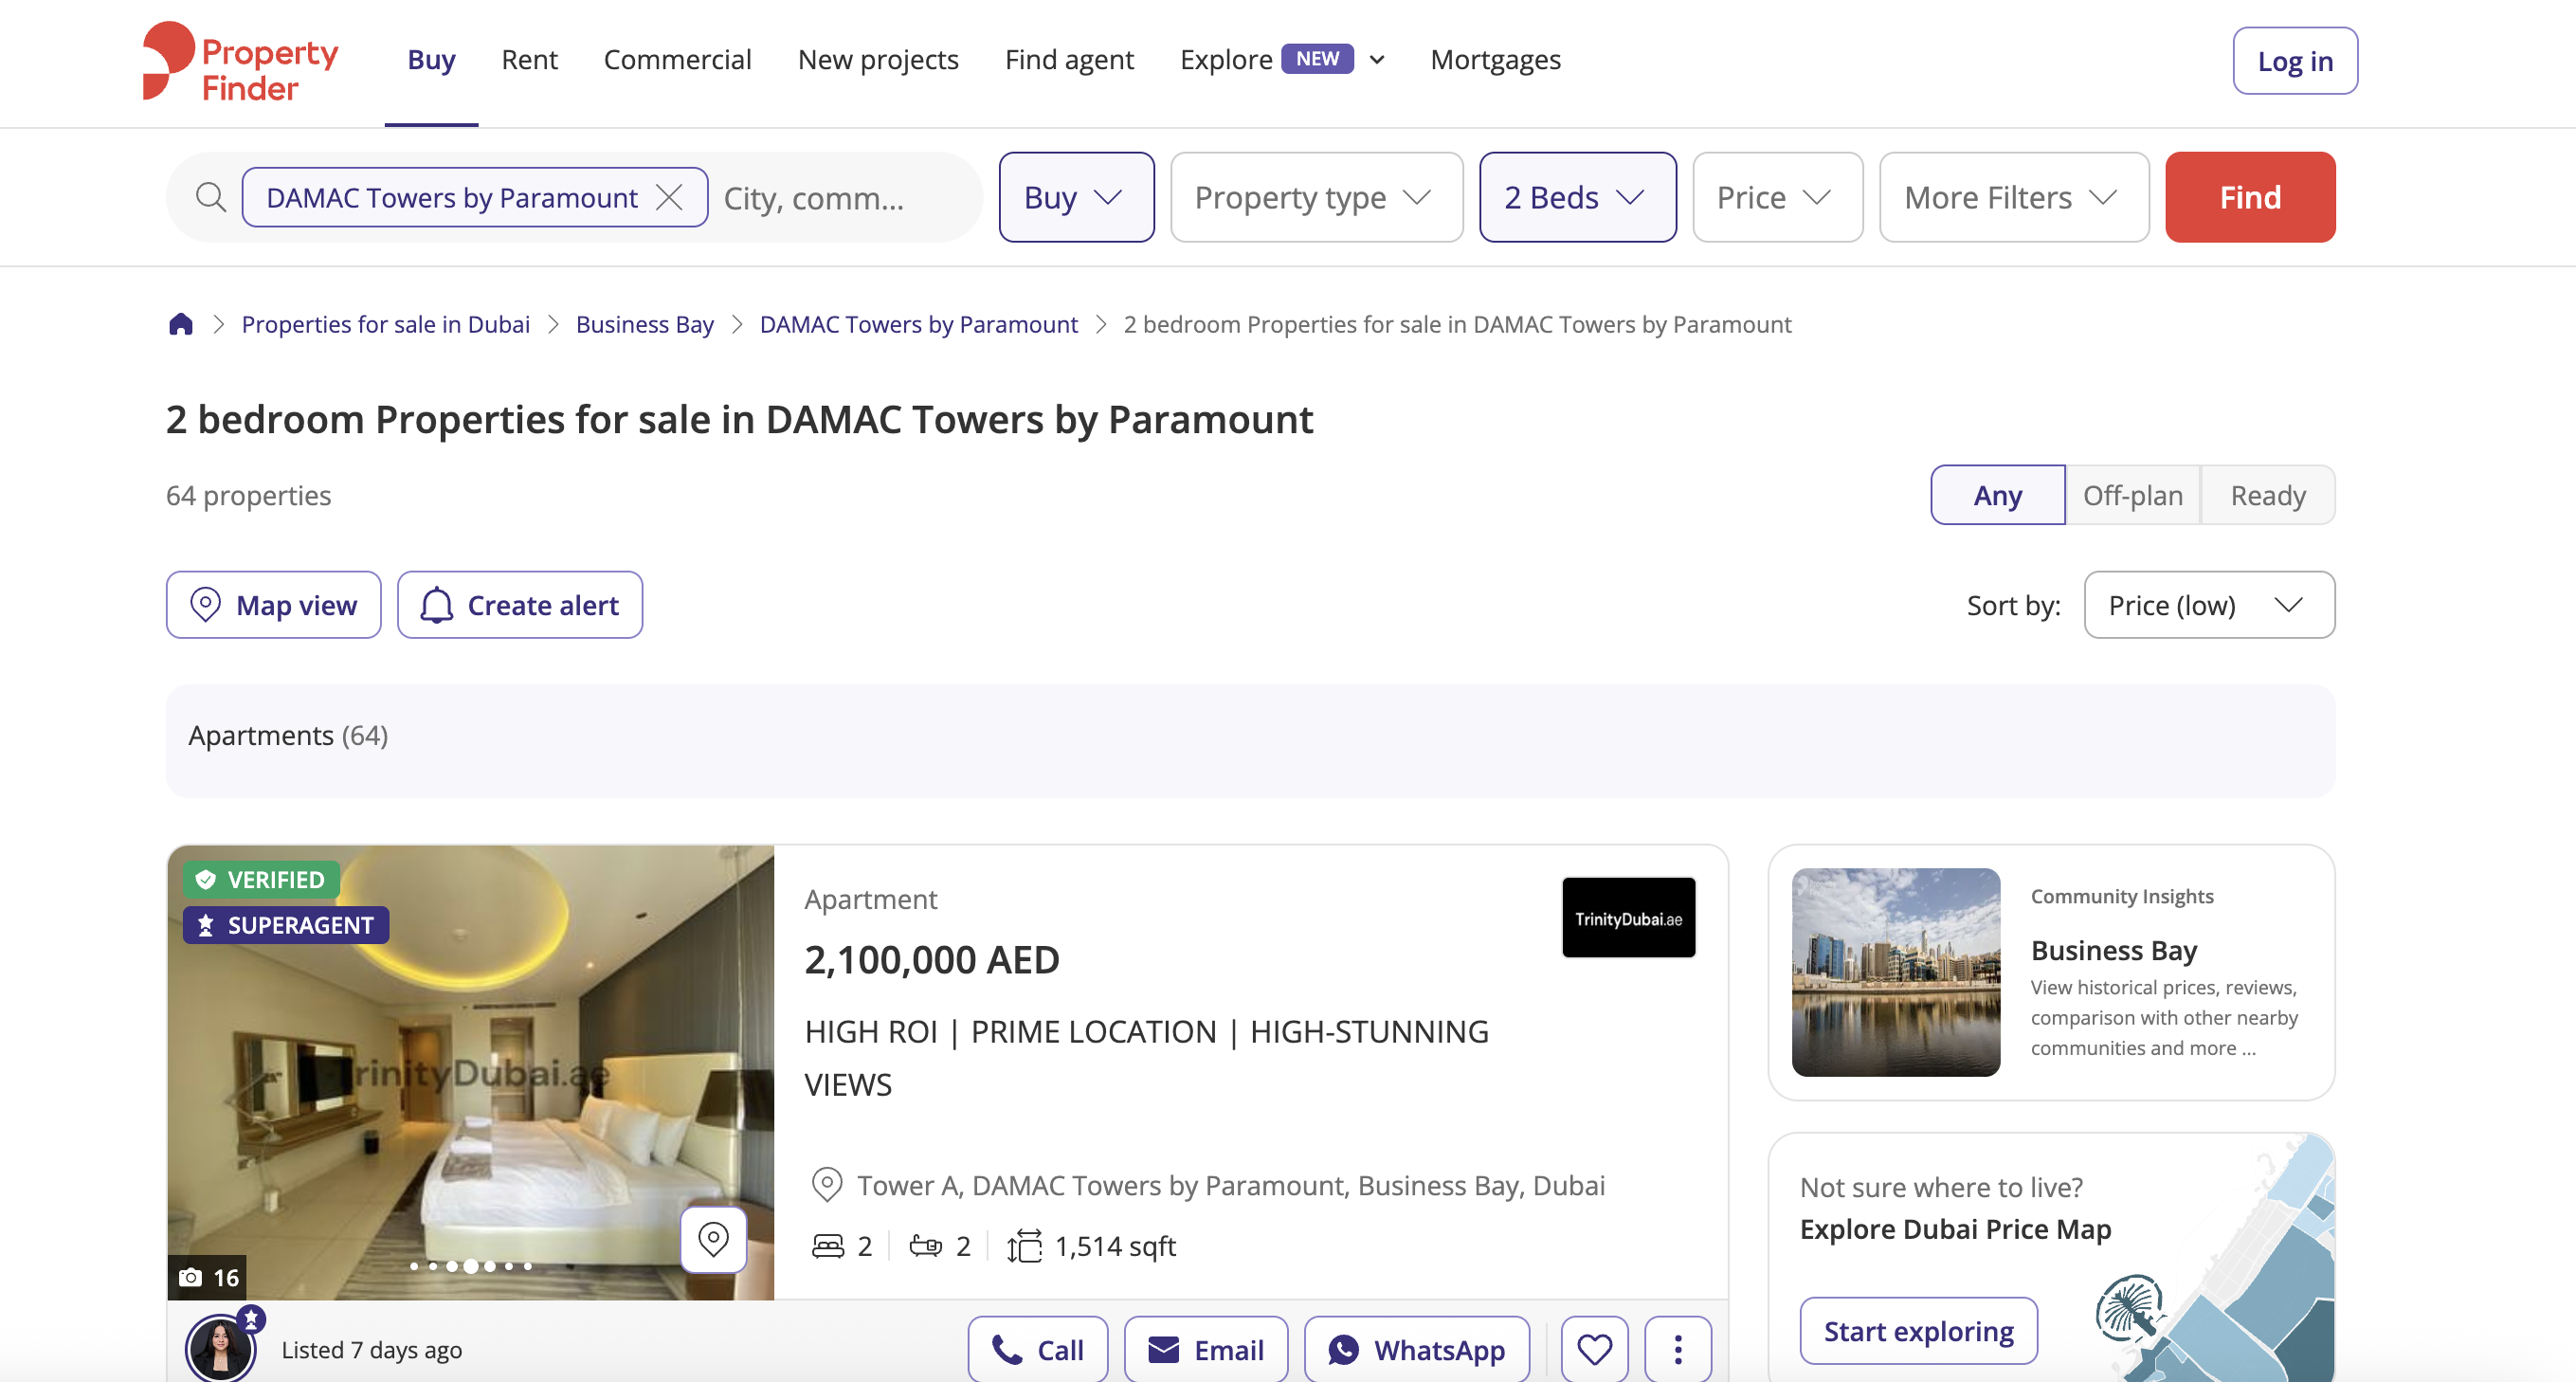Click the Palm island map illustration
The width and height of the screenshot is (2576, 1382).
(x=2130, y=1309)
